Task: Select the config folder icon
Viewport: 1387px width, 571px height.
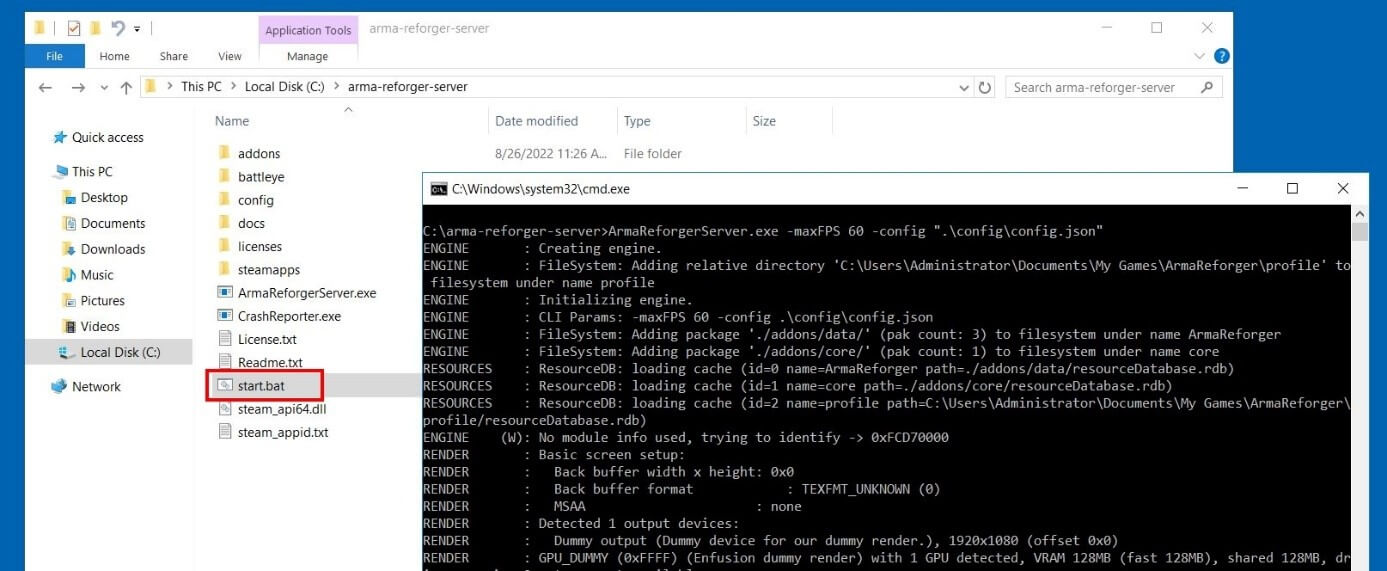Action: click(225, 200)
